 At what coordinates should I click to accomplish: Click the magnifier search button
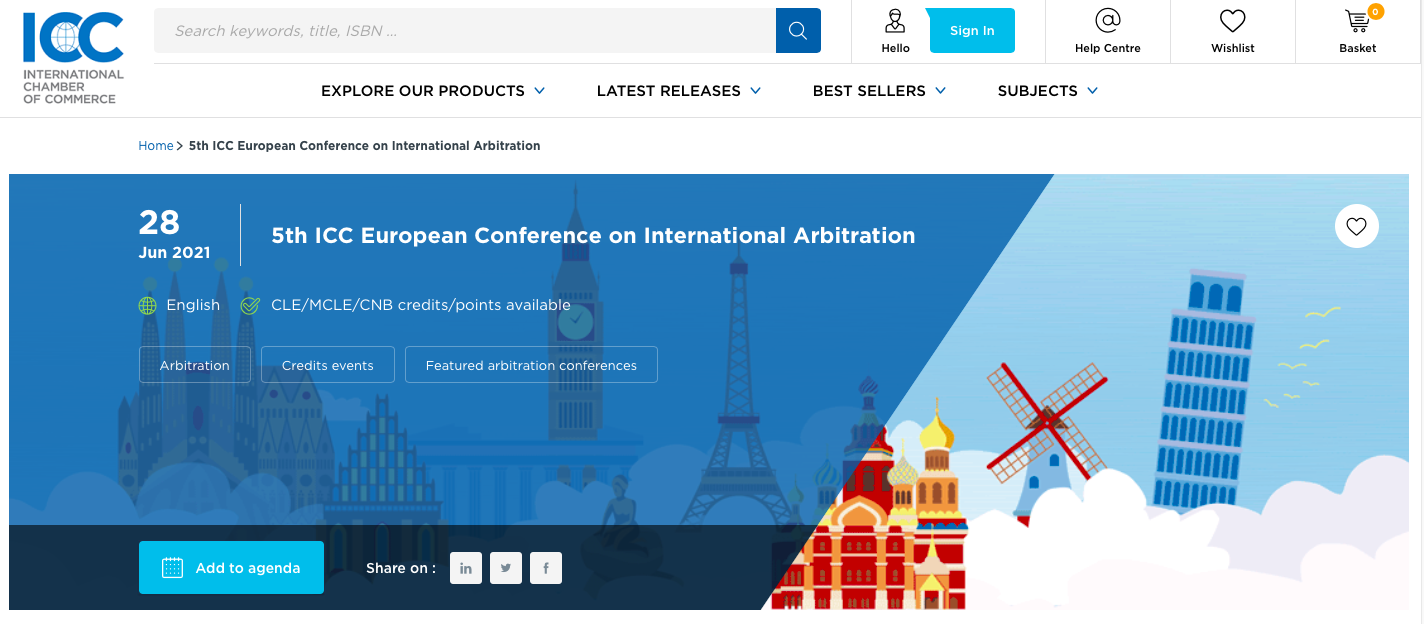pyautogui.click(x=798, y=31)
